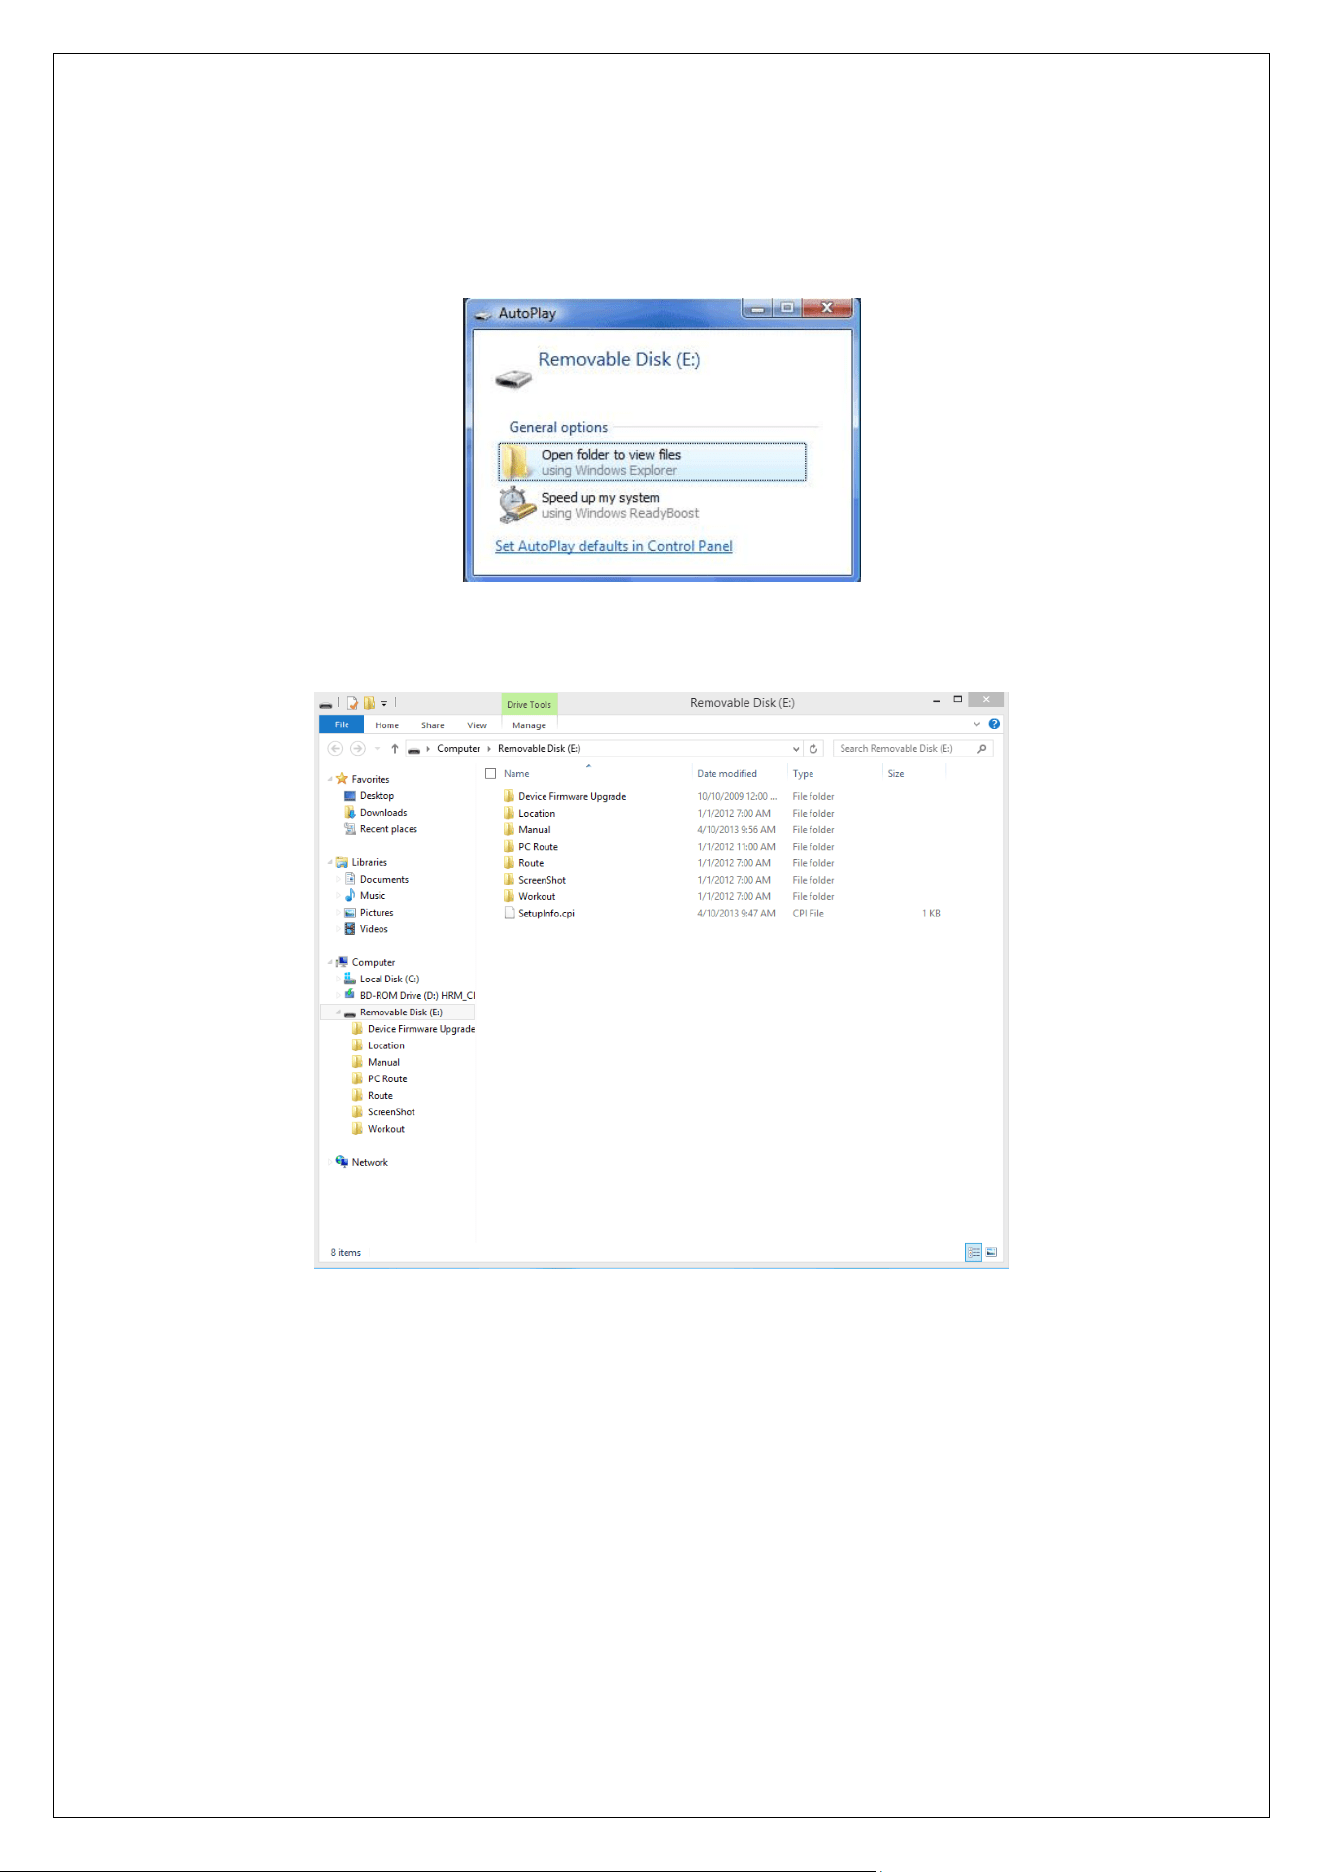Open the File ribbon tab
Viewport: 1324px width, 1872px height.
(x=342, y=725)
